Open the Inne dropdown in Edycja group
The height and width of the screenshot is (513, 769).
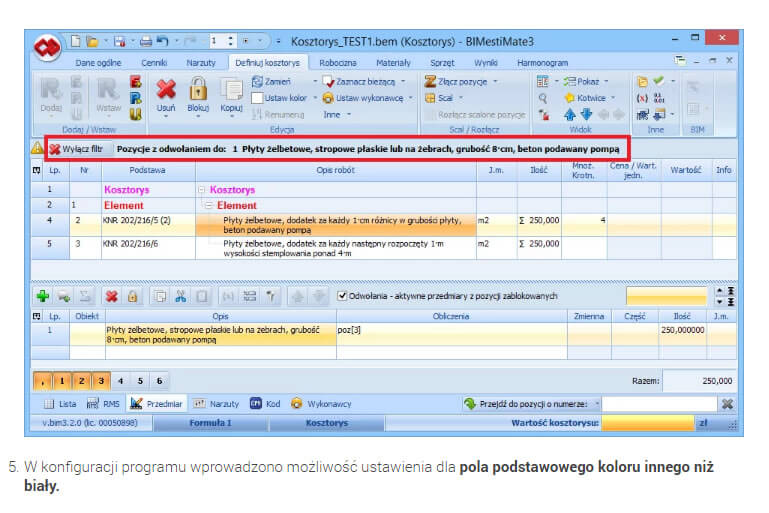click(x=337, y=114)
